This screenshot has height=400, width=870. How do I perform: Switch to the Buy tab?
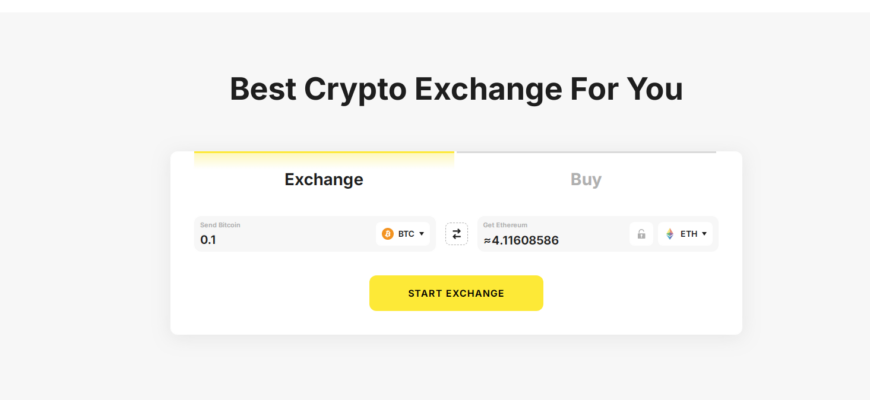click(586, 179)
